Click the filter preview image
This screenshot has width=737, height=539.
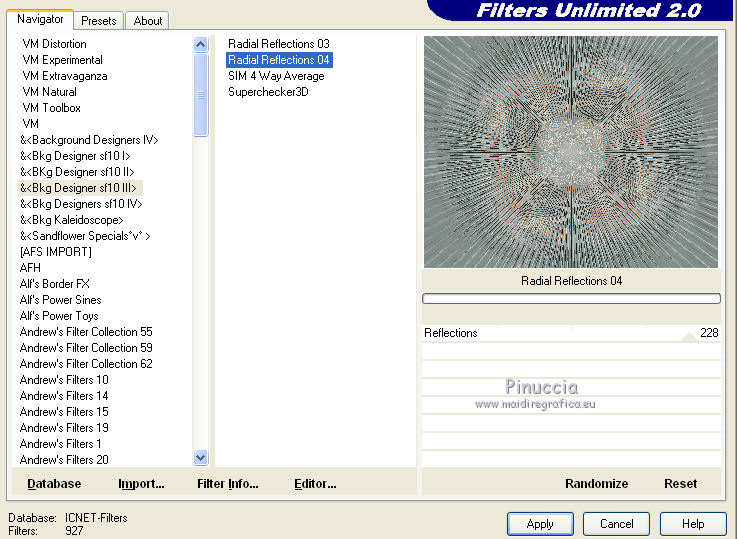pos(570,152)
